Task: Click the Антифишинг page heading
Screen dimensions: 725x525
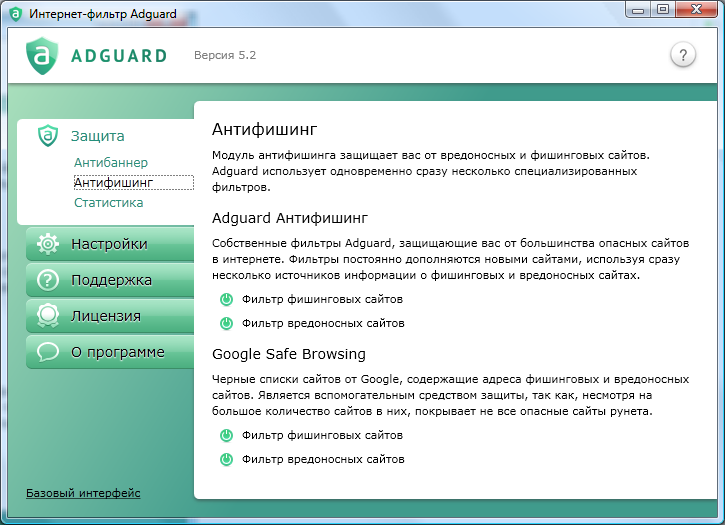Action: [x=264, y=130]
